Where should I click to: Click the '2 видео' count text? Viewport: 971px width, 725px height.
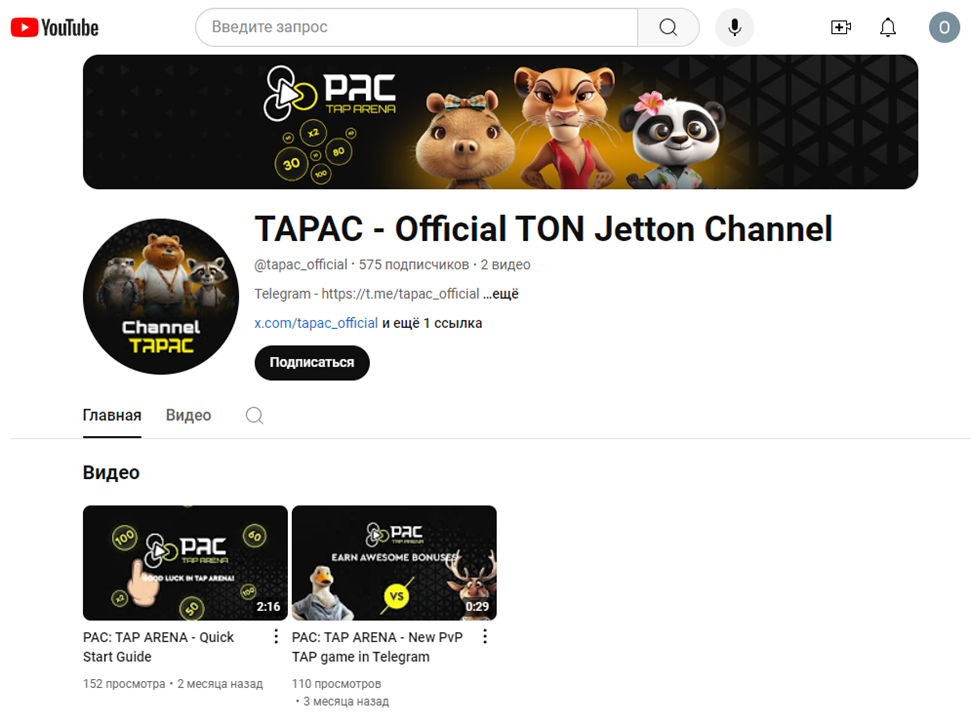click(505, 265)
